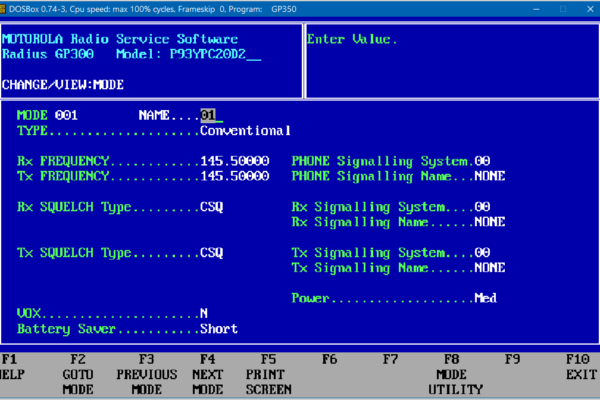
Task: Click the Tx FREQUENCY value 145.50000
Action: 235,176
